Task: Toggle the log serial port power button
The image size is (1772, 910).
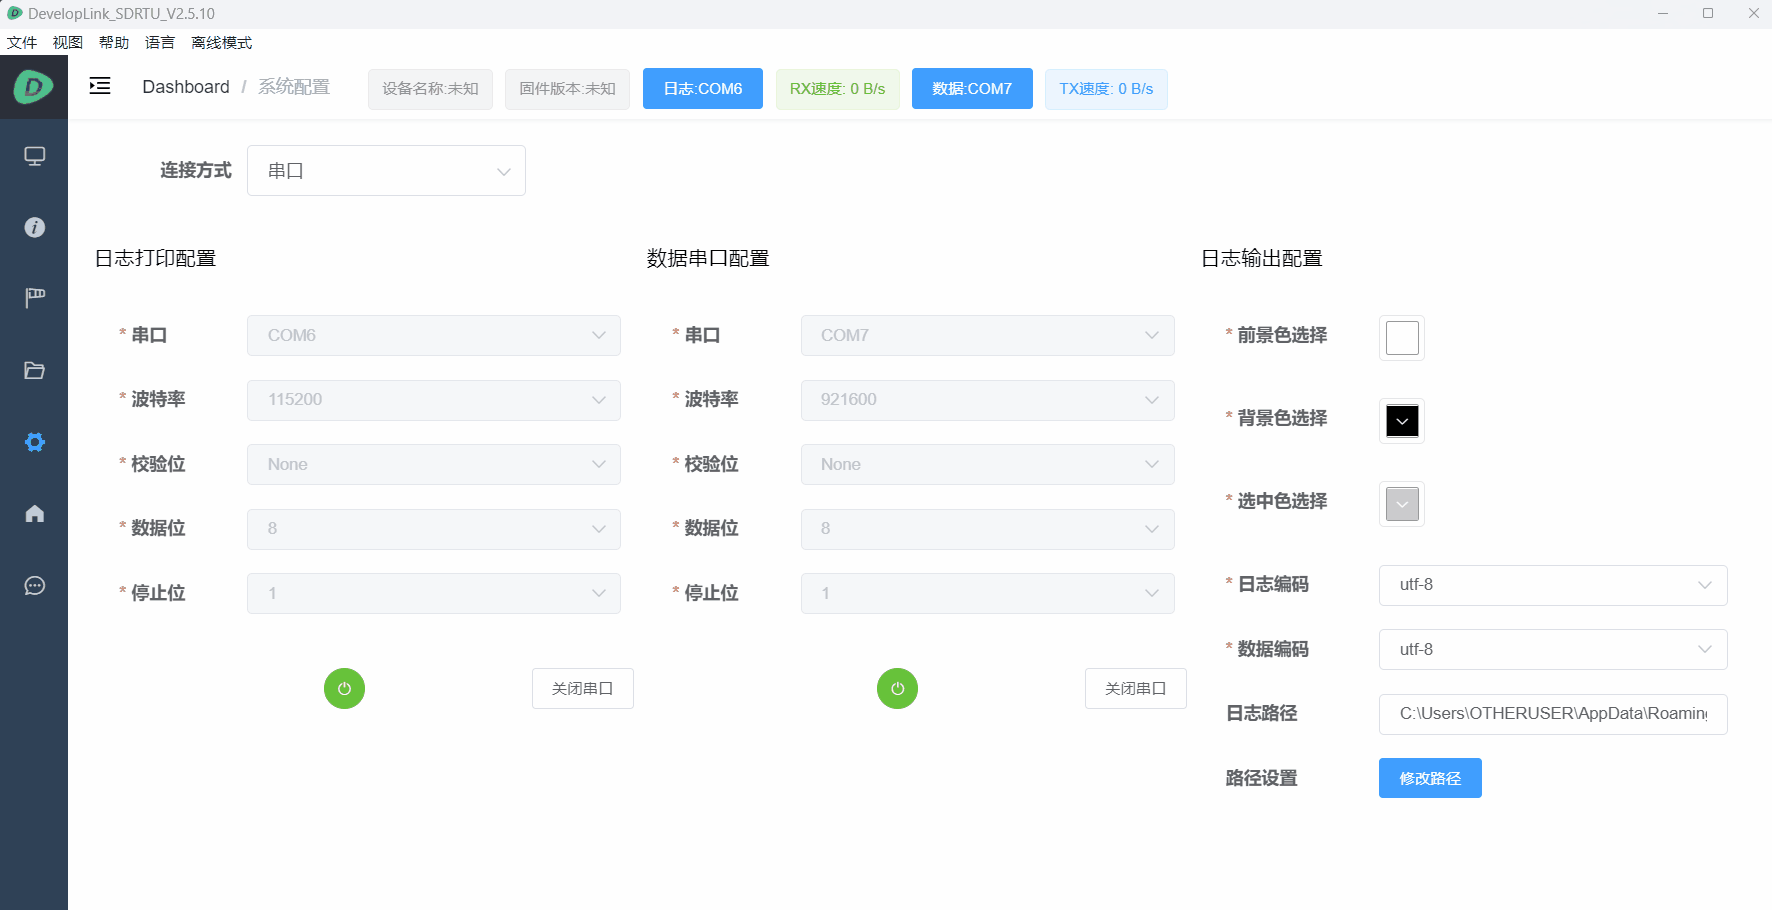Action: point(344,688)
